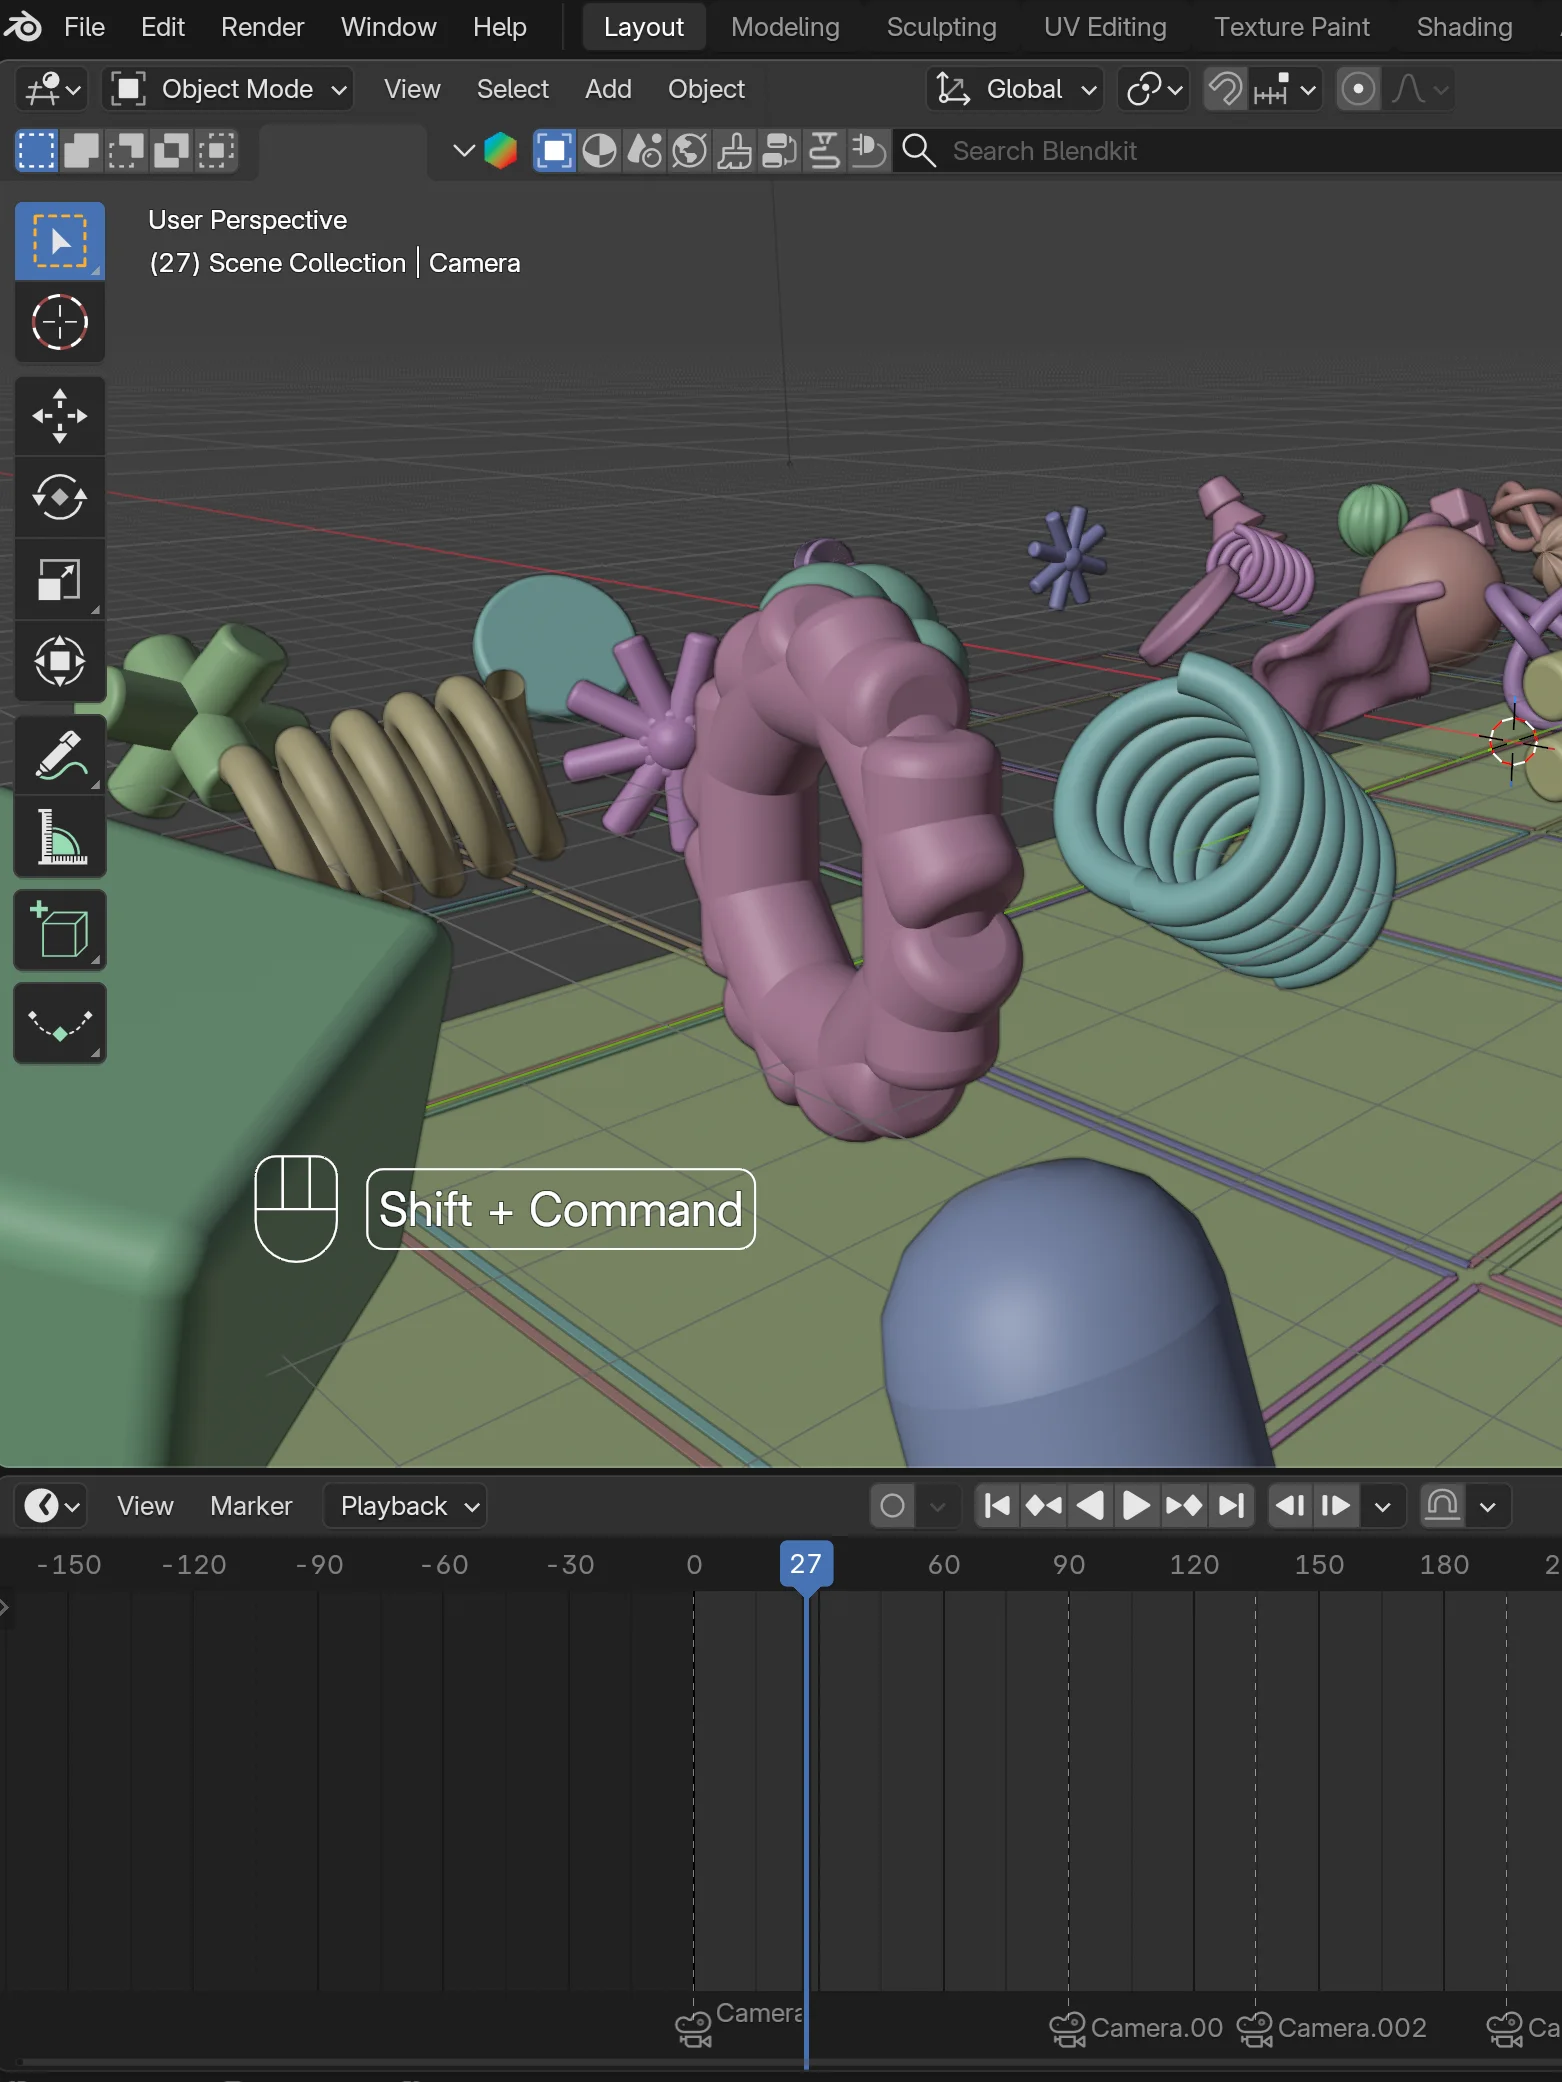Choose BlendKit add-ons plug icon
The image size is (1562, 2082).
(868, 151)
